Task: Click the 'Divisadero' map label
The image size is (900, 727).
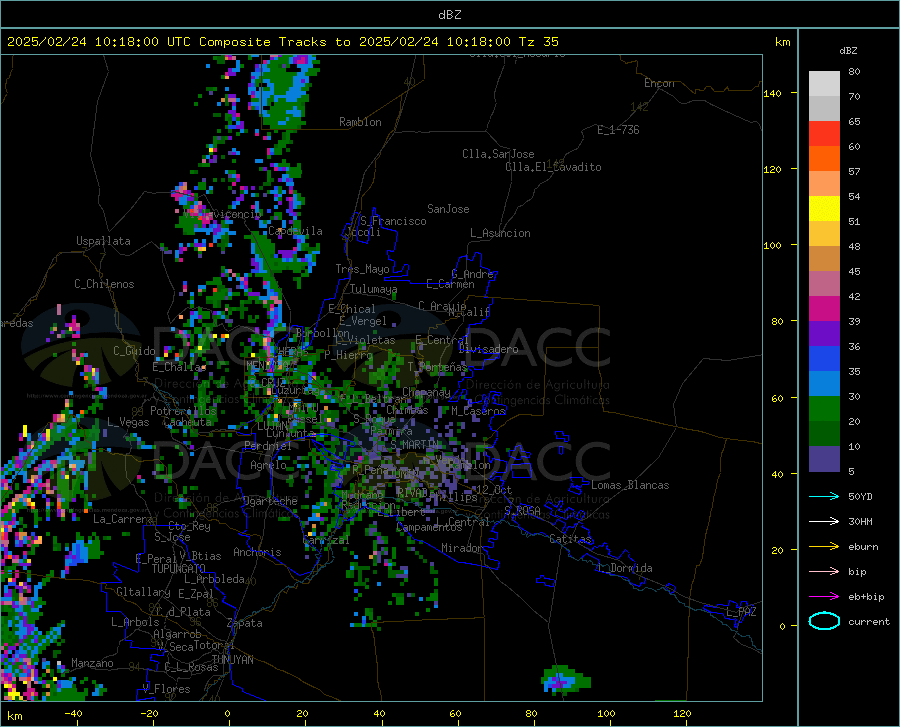Action: [x=488, y=349]
